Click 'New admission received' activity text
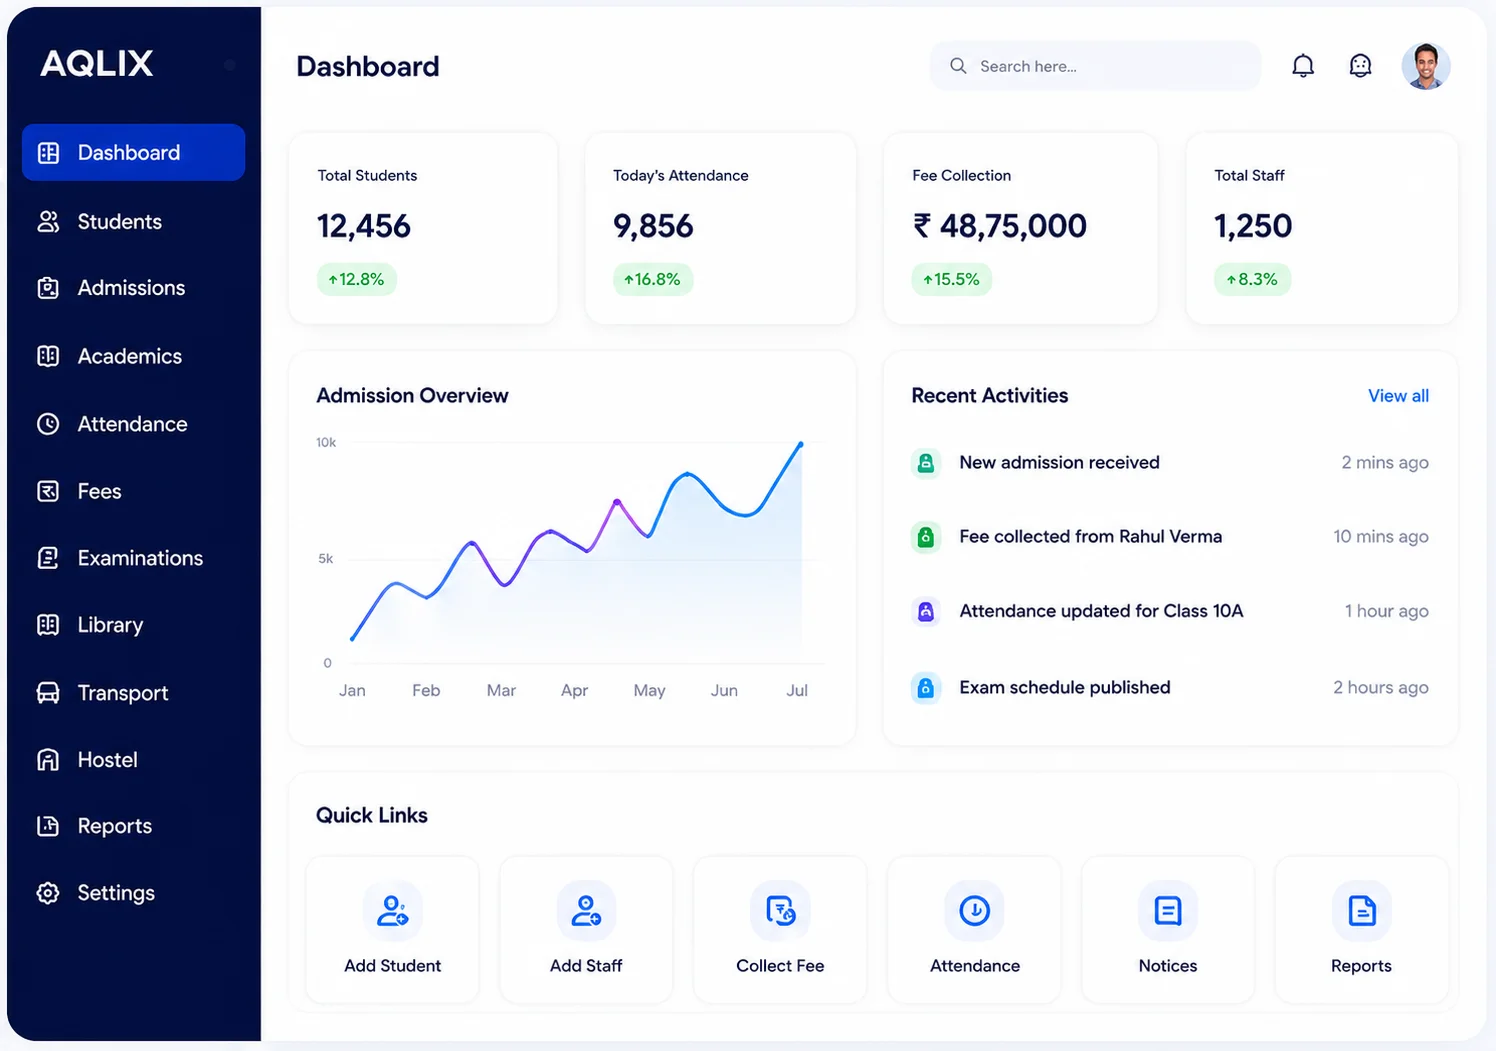Screen dimensions: 1496x1051 pyautogui.click(x=1059, y=463)
